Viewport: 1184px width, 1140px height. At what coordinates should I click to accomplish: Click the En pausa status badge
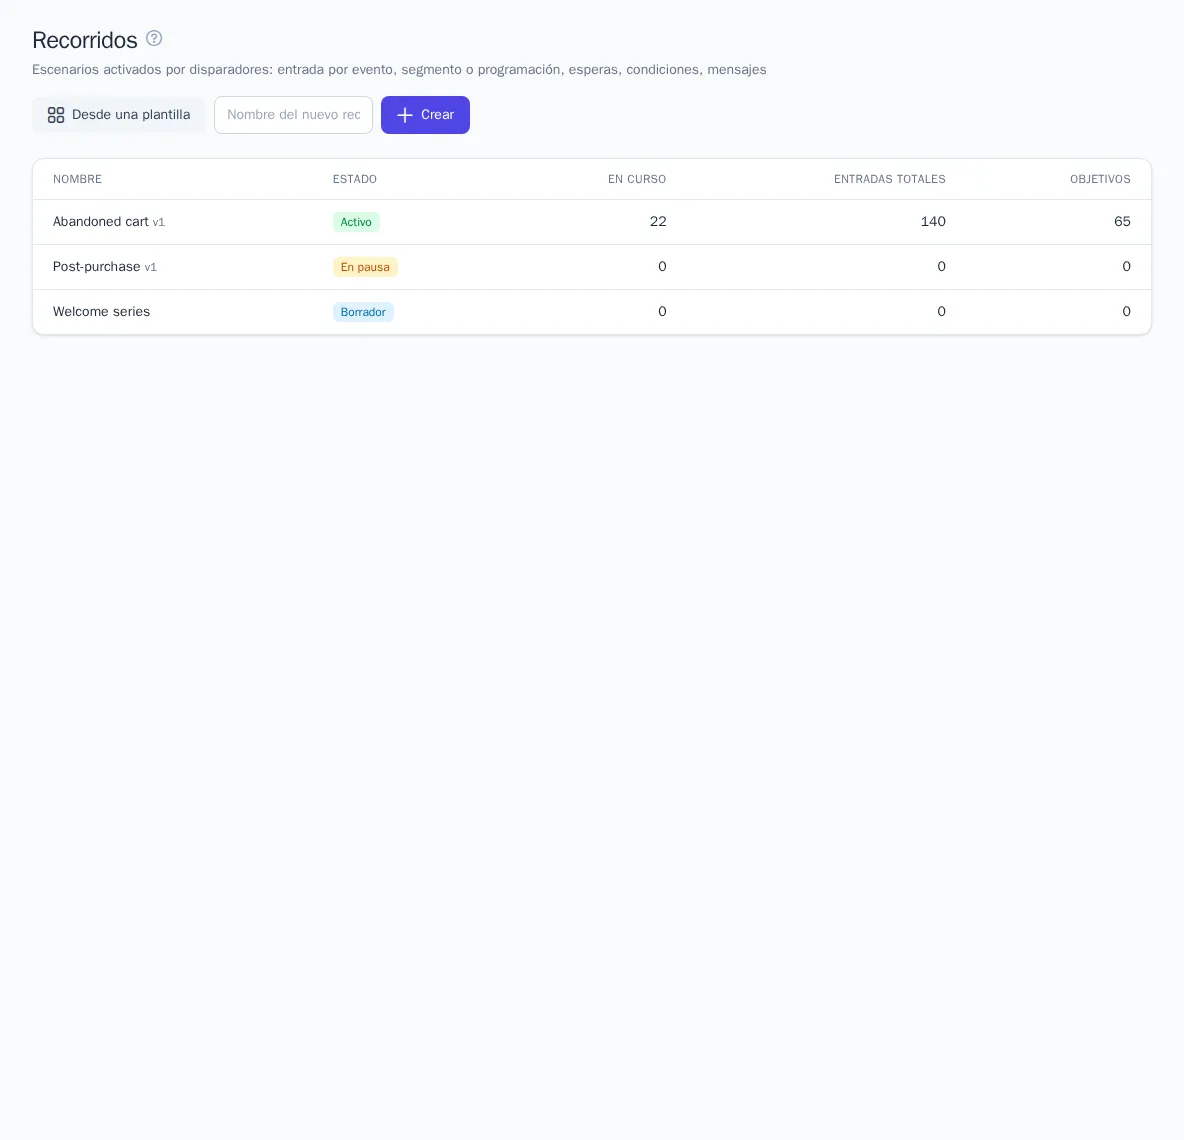(x=365, y=267)
